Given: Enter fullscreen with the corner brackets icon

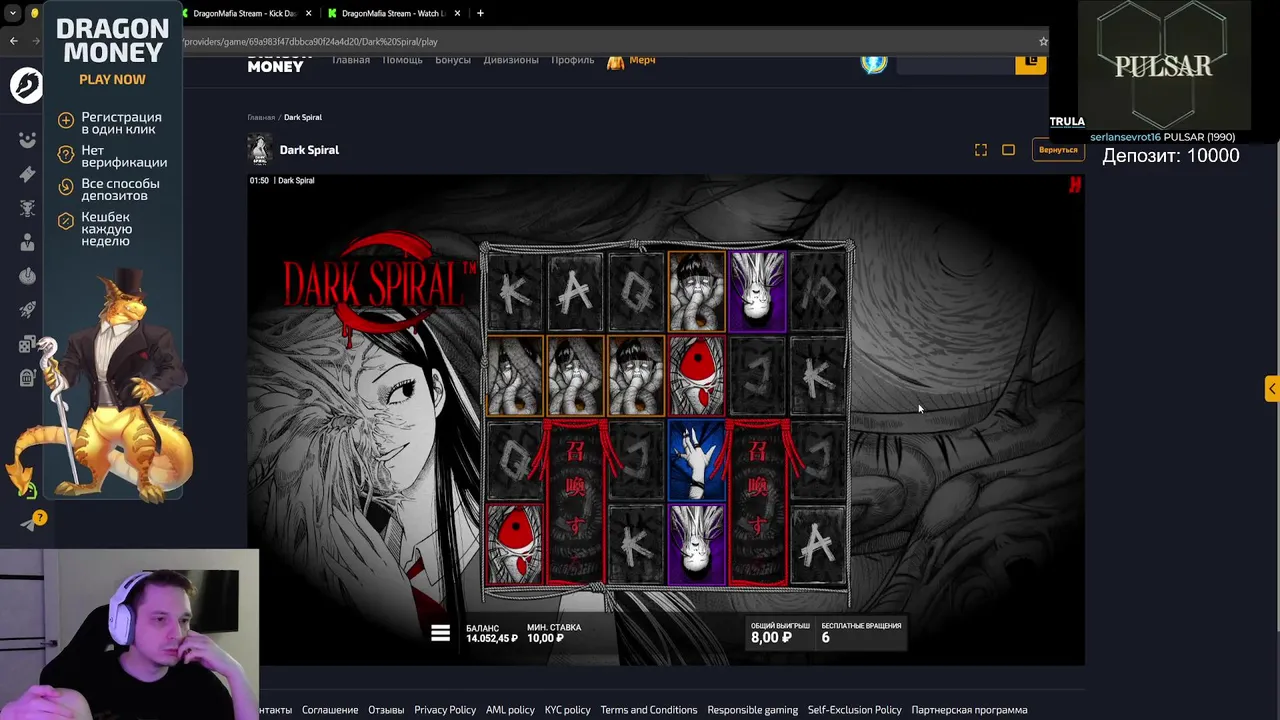Looking at the screenshot, I should tap(981, 150).
